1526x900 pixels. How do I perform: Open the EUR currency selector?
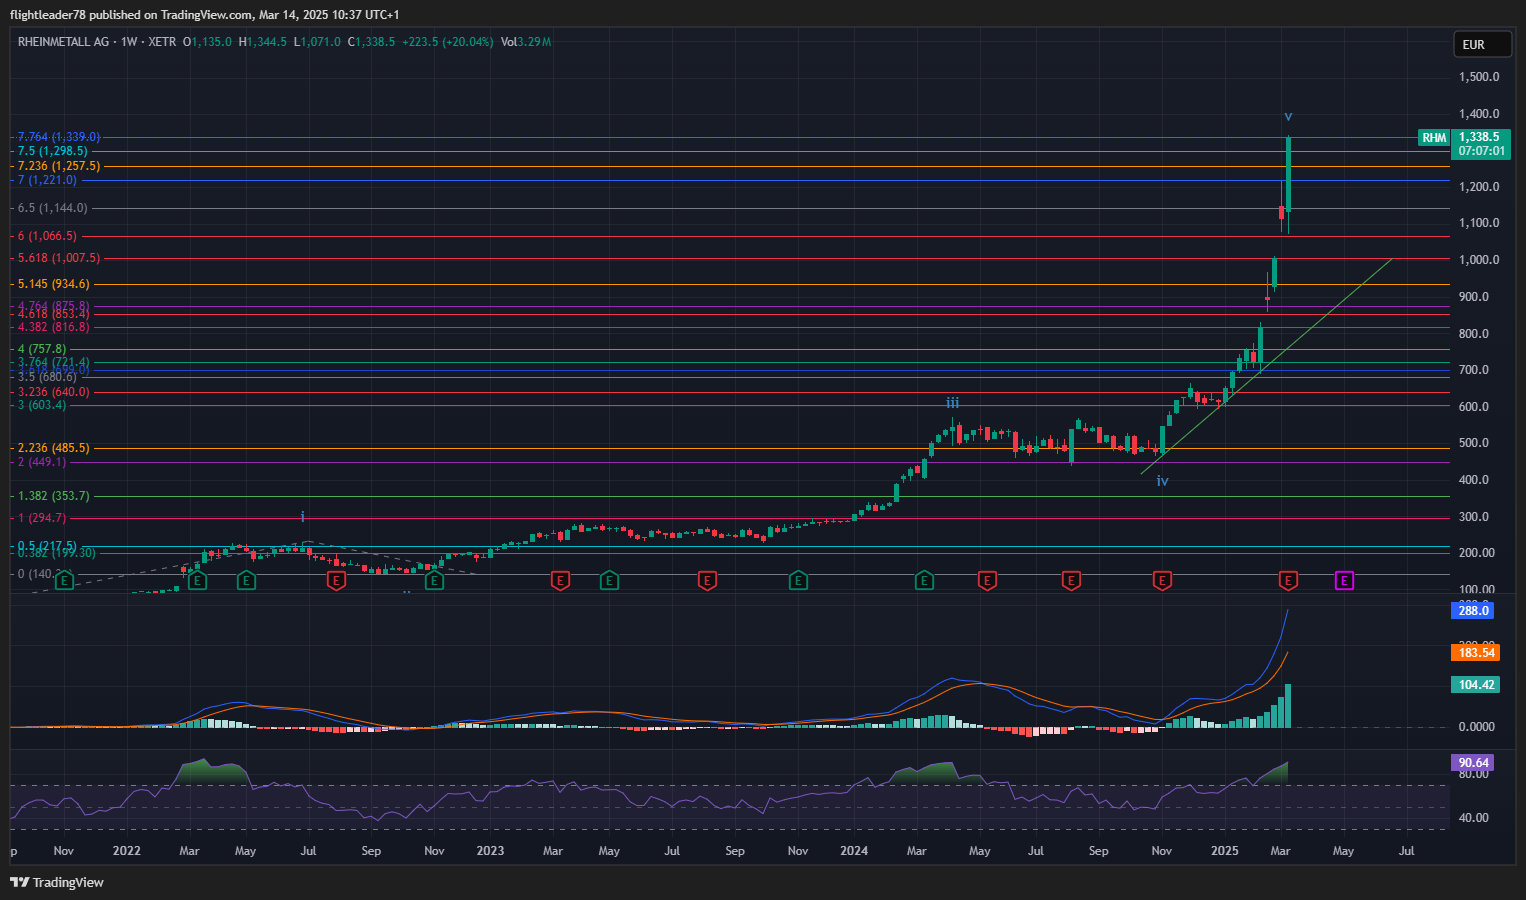pos(1482,44)
